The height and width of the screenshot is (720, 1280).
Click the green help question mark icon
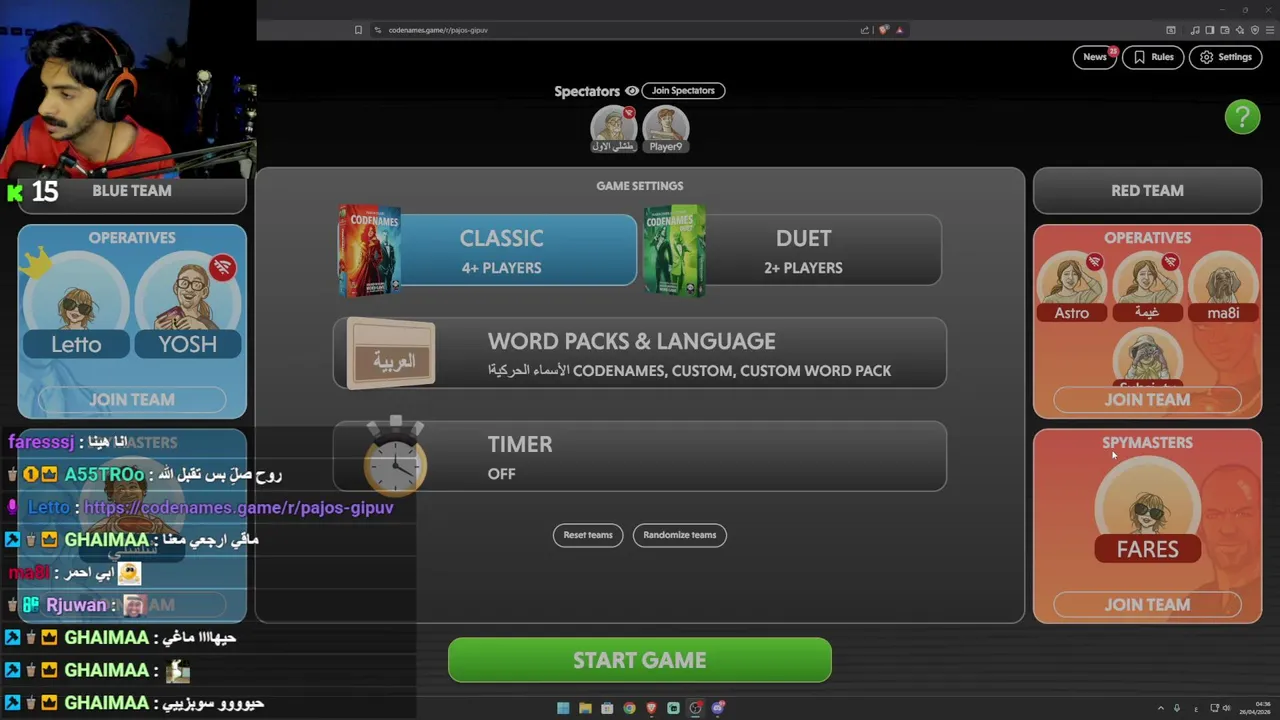(1242, 117)
